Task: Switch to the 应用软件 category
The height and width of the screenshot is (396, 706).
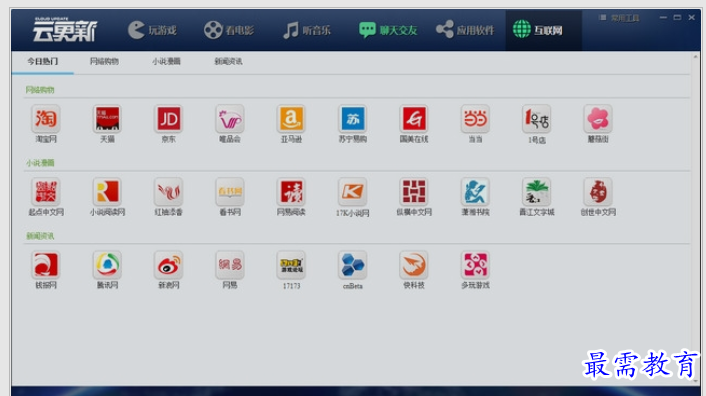Action: pyautogui.click(x=465, y=30)
